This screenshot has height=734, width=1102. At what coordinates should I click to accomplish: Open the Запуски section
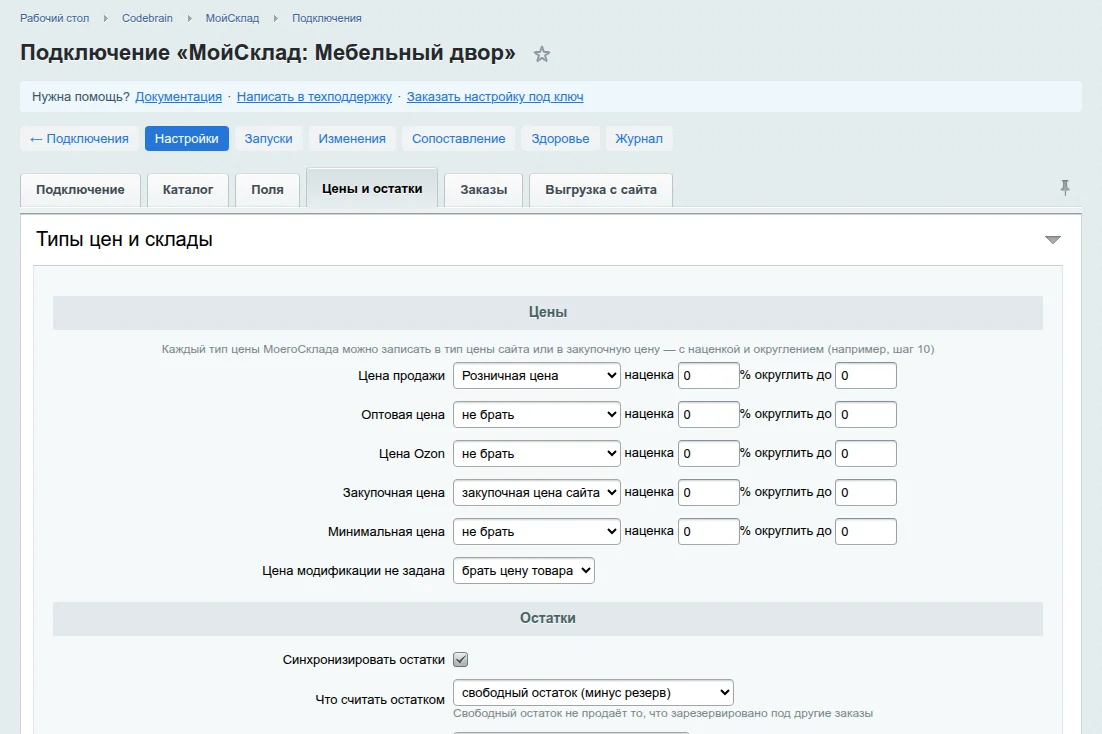pos(268,139)
